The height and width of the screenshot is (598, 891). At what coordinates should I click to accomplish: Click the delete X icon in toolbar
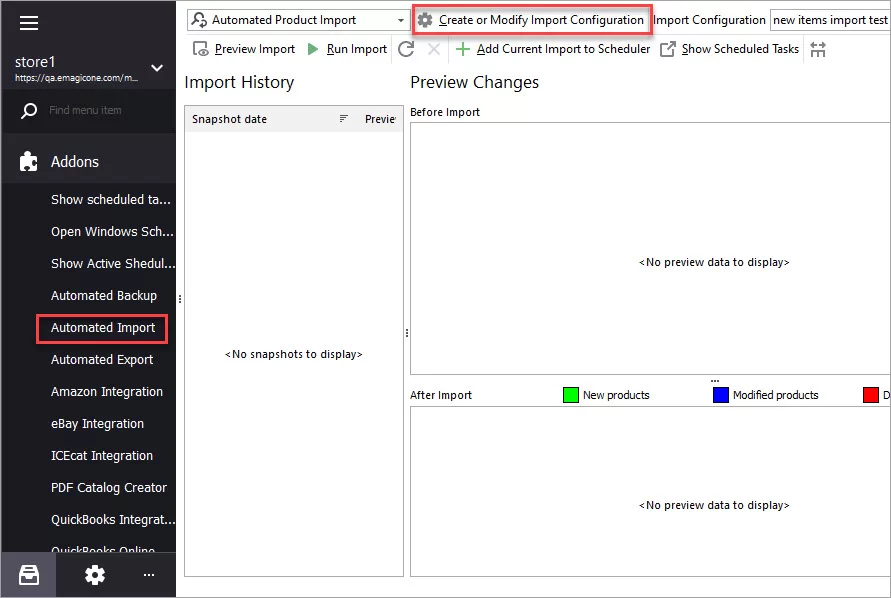pos(434,49)
